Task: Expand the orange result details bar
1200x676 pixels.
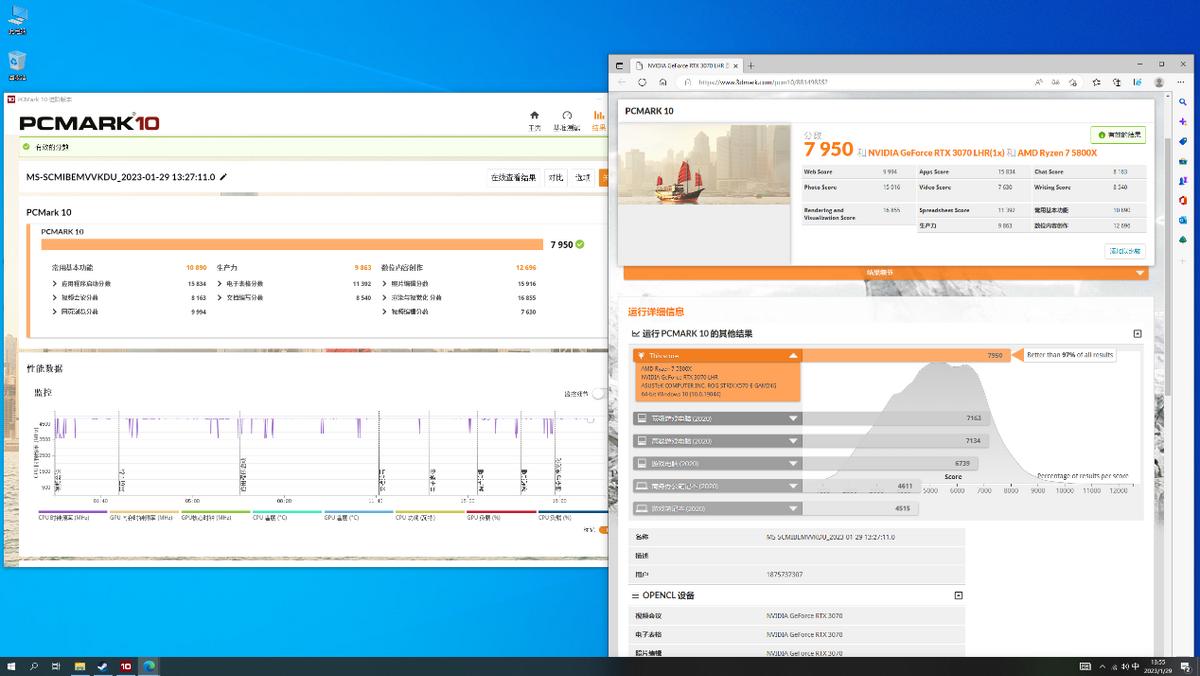Action: coord(885,273)
